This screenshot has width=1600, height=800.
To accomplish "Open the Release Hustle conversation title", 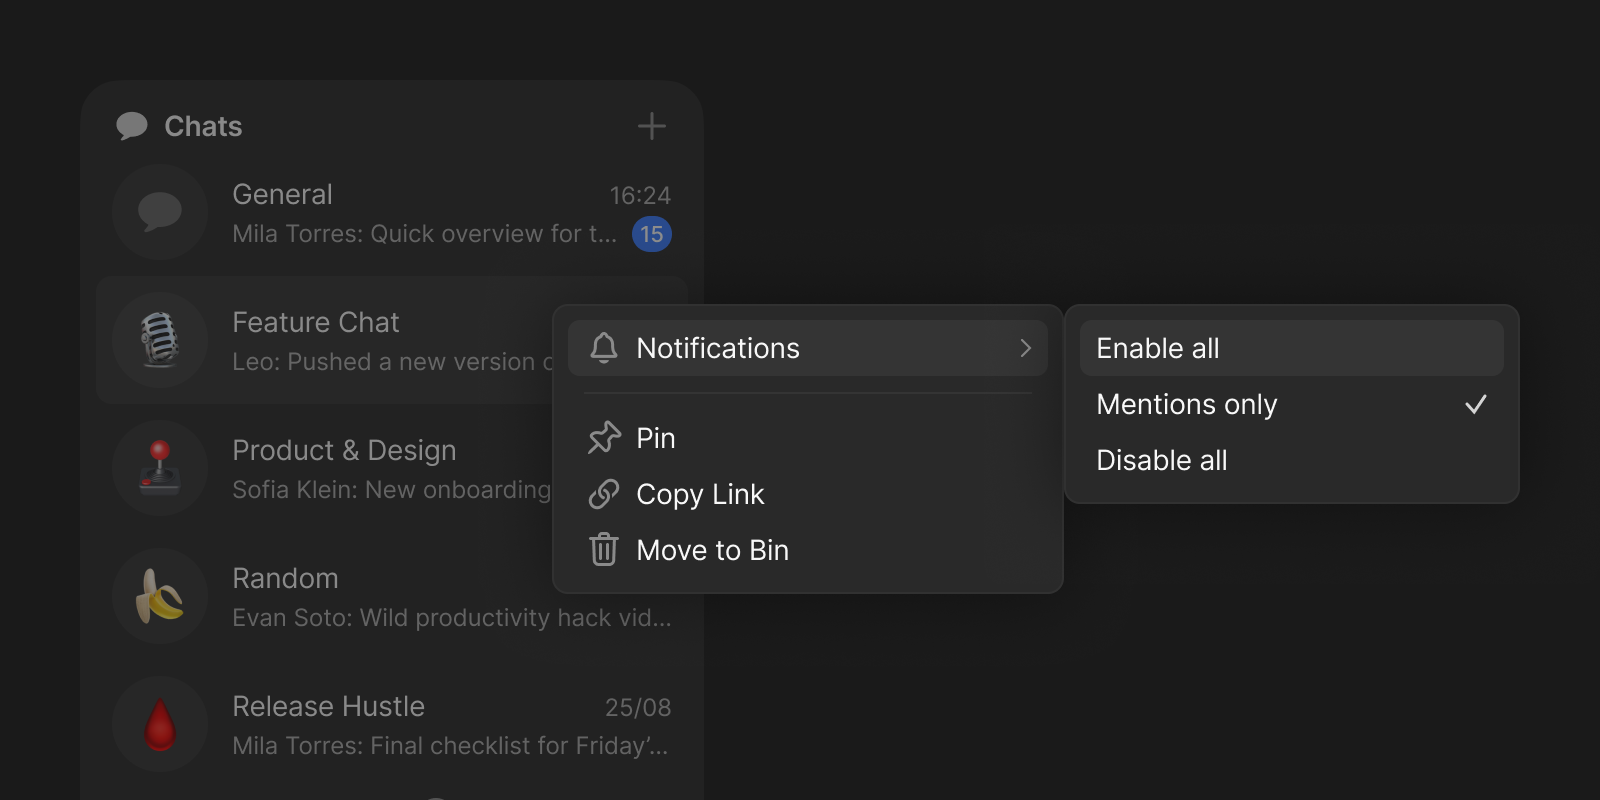I will (328, 706).
